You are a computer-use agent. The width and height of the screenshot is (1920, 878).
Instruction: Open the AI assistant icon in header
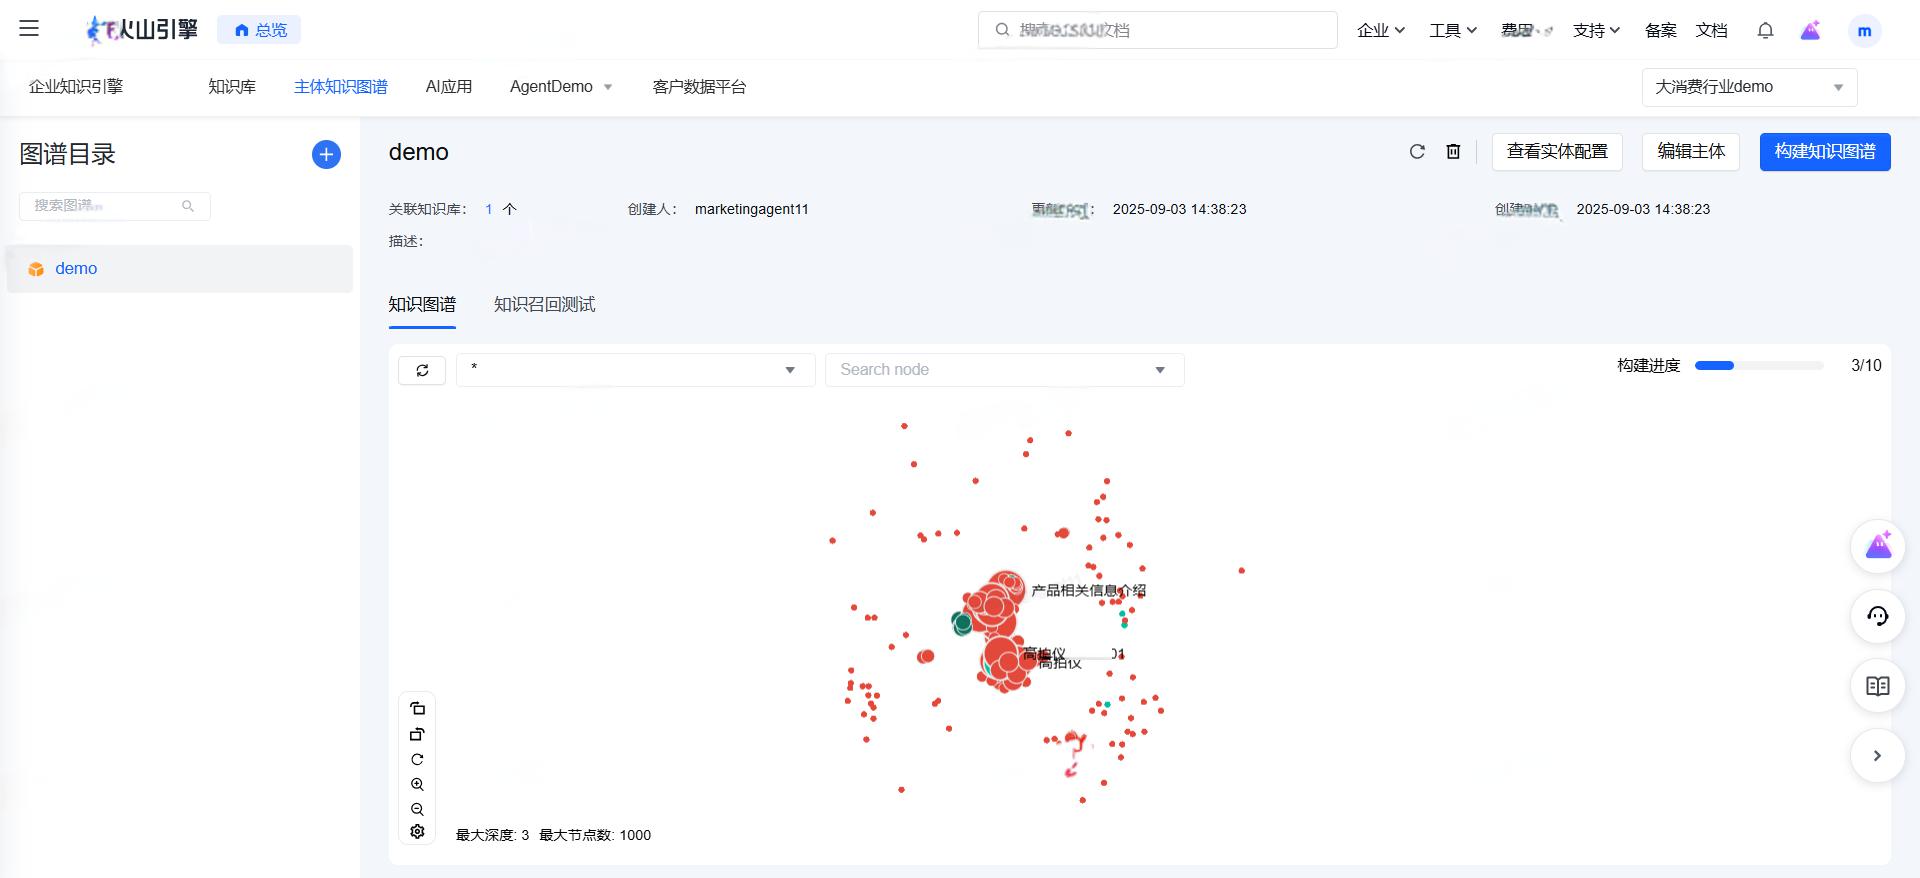click(1810, 30)
